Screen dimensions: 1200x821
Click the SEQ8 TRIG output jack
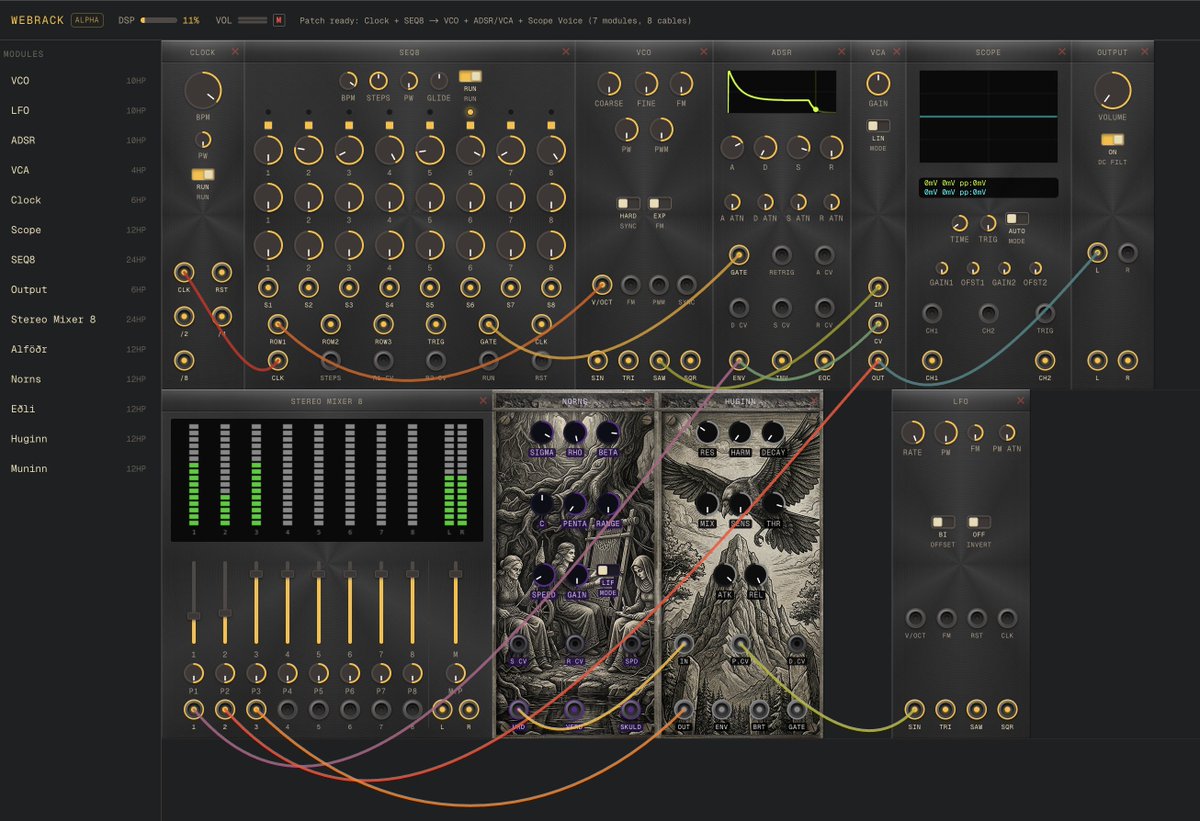pyautogui.click(x=435, y=324)
